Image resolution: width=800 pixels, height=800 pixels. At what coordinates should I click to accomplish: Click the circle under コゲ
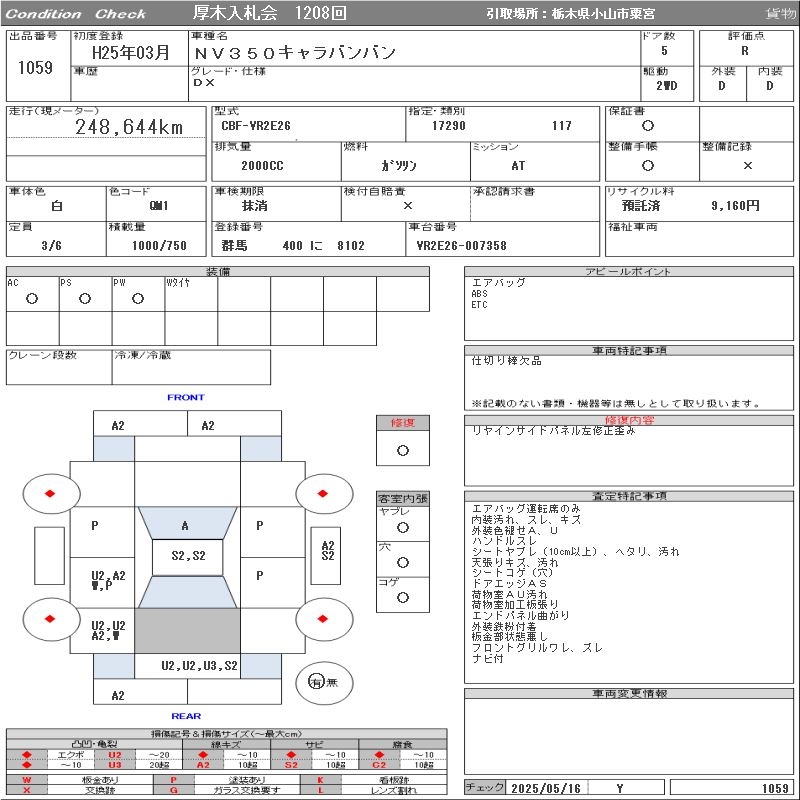403,597
